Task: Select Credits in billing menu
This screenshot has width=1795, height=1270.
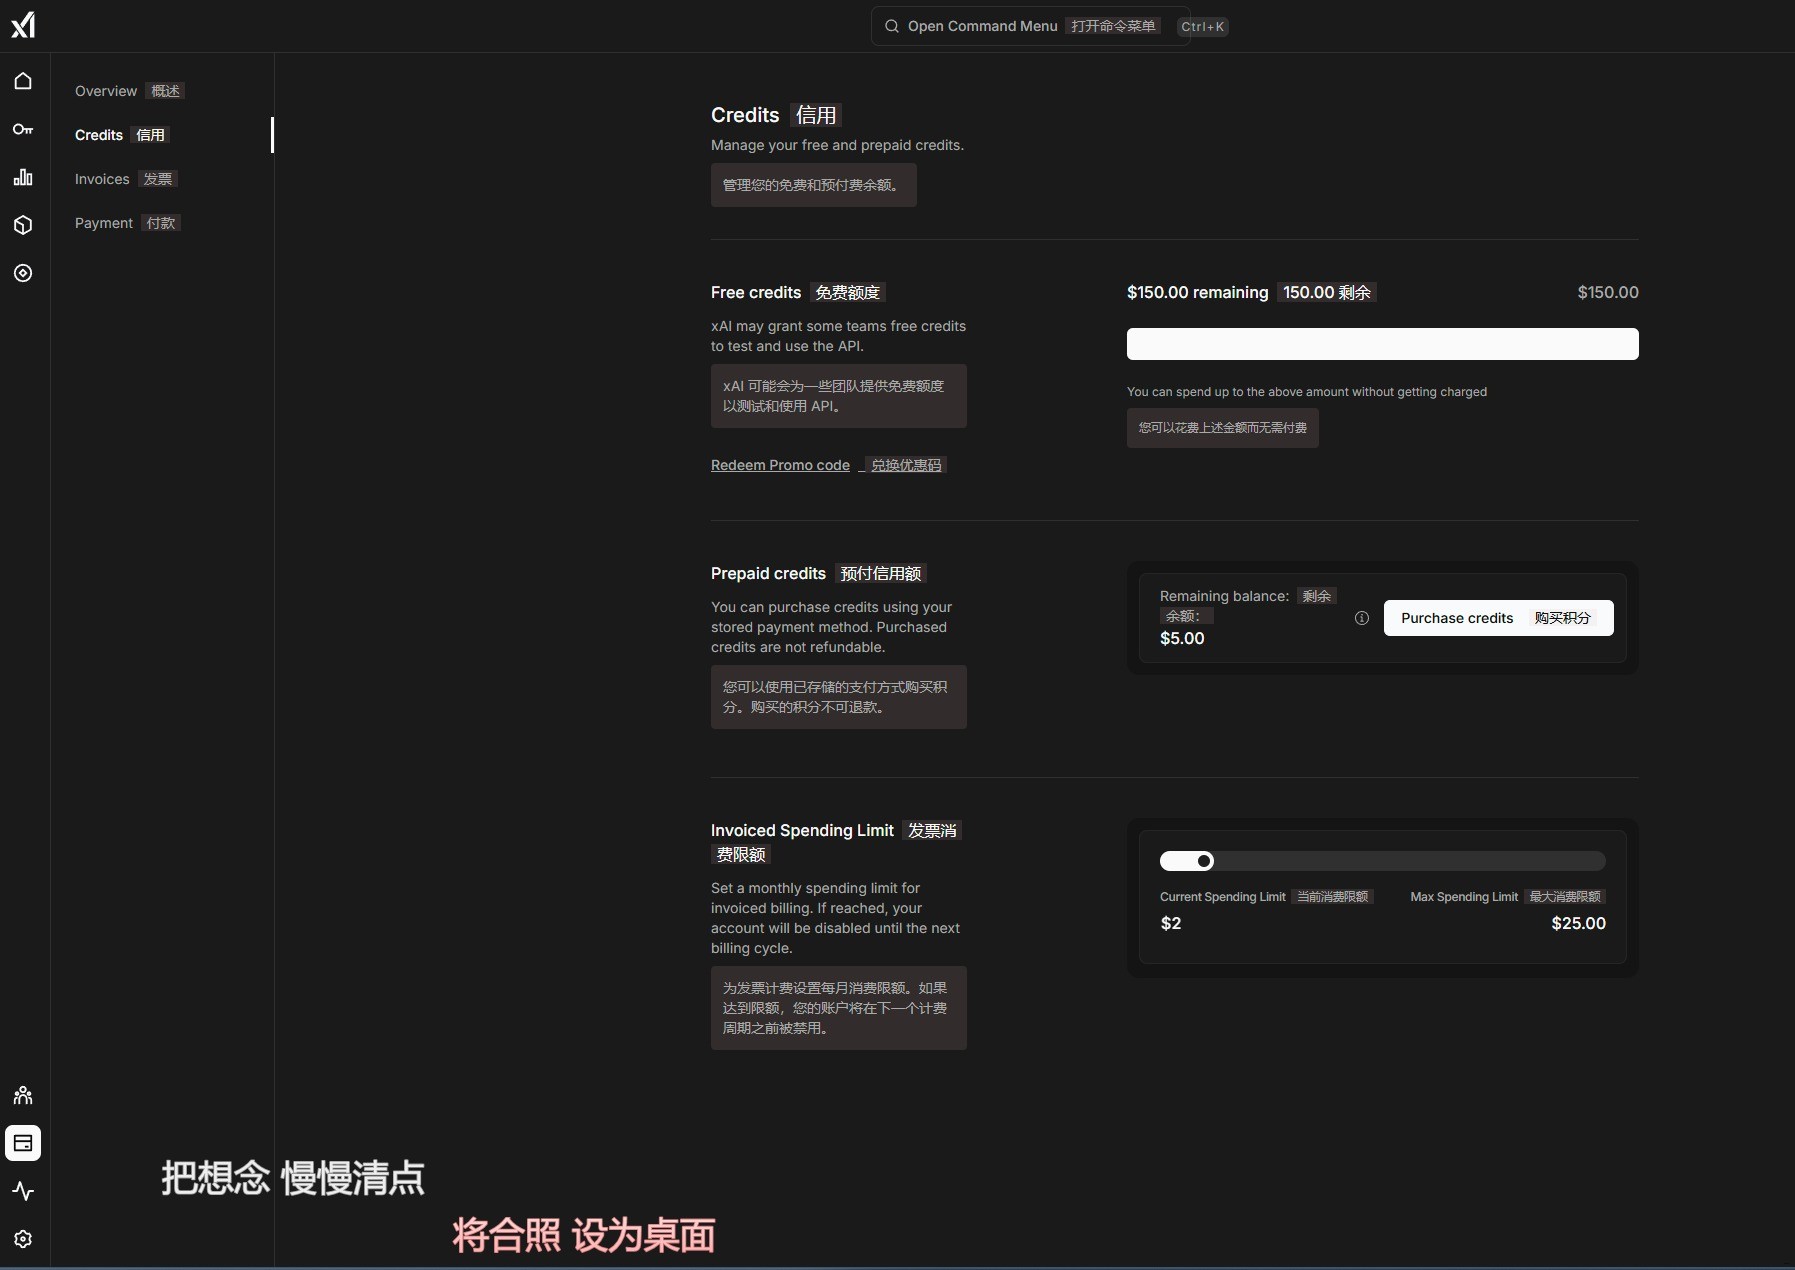Action: pos(99,135)
